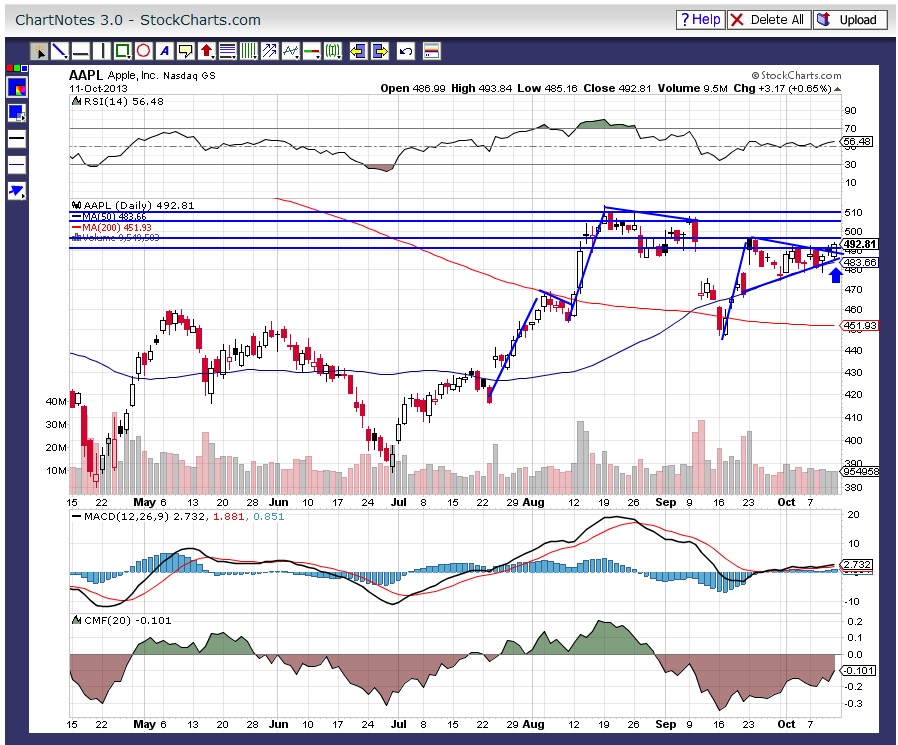The height and width of the screenshot is (745, 898).
Task: Select the red ellipse shape tool
Action: (x=143, y=52)
